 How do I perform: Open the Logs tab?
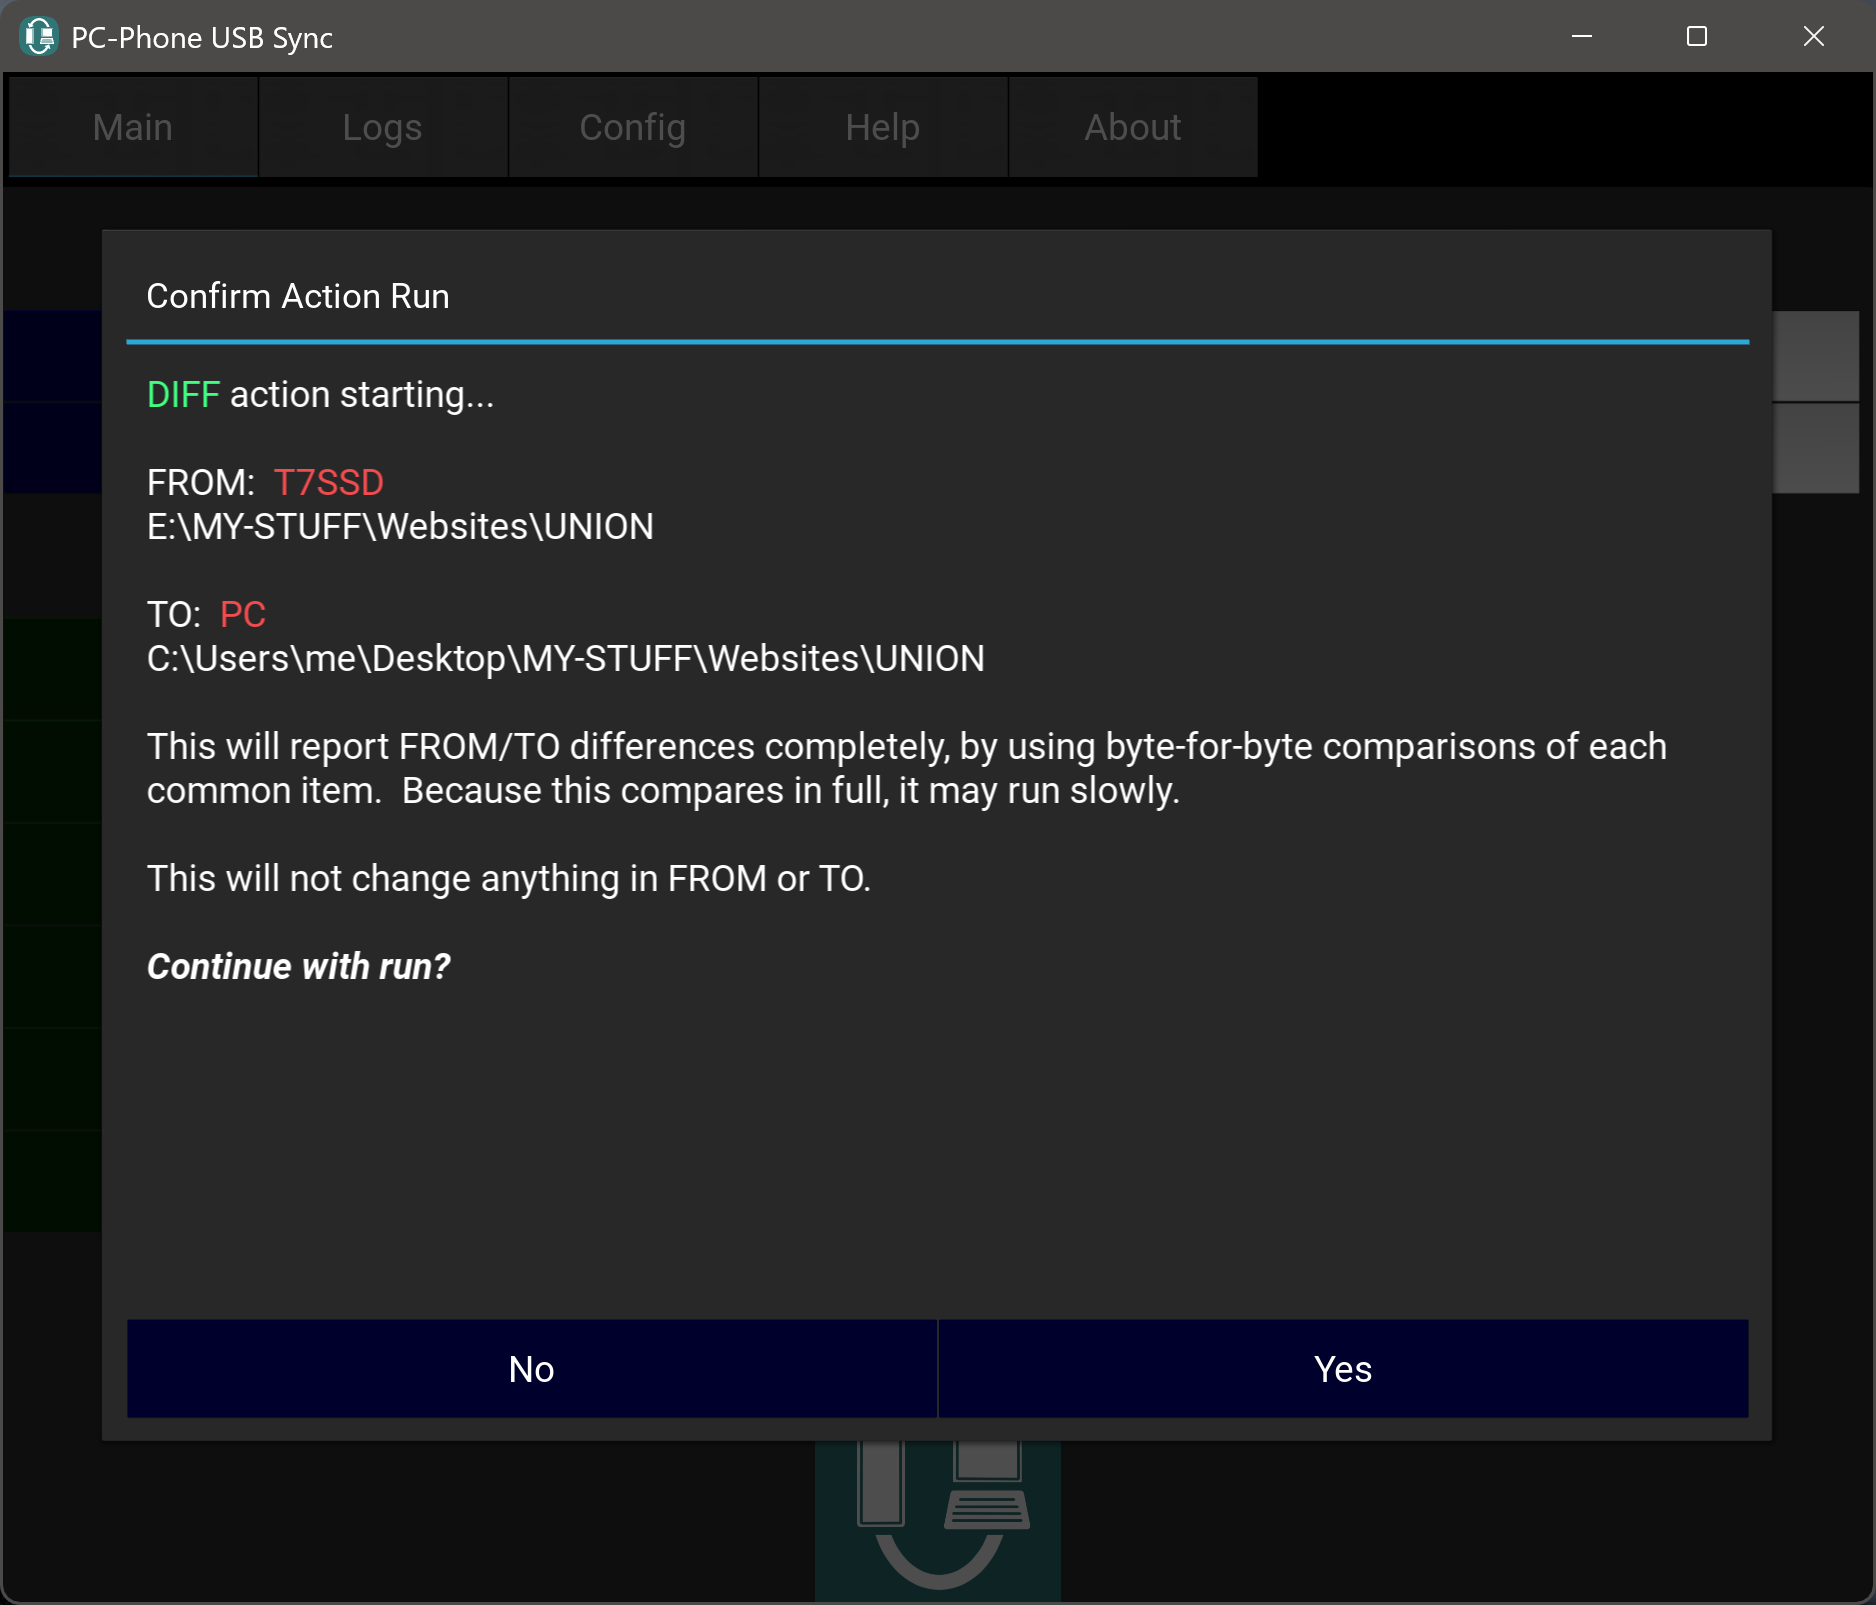coord(382,127)
